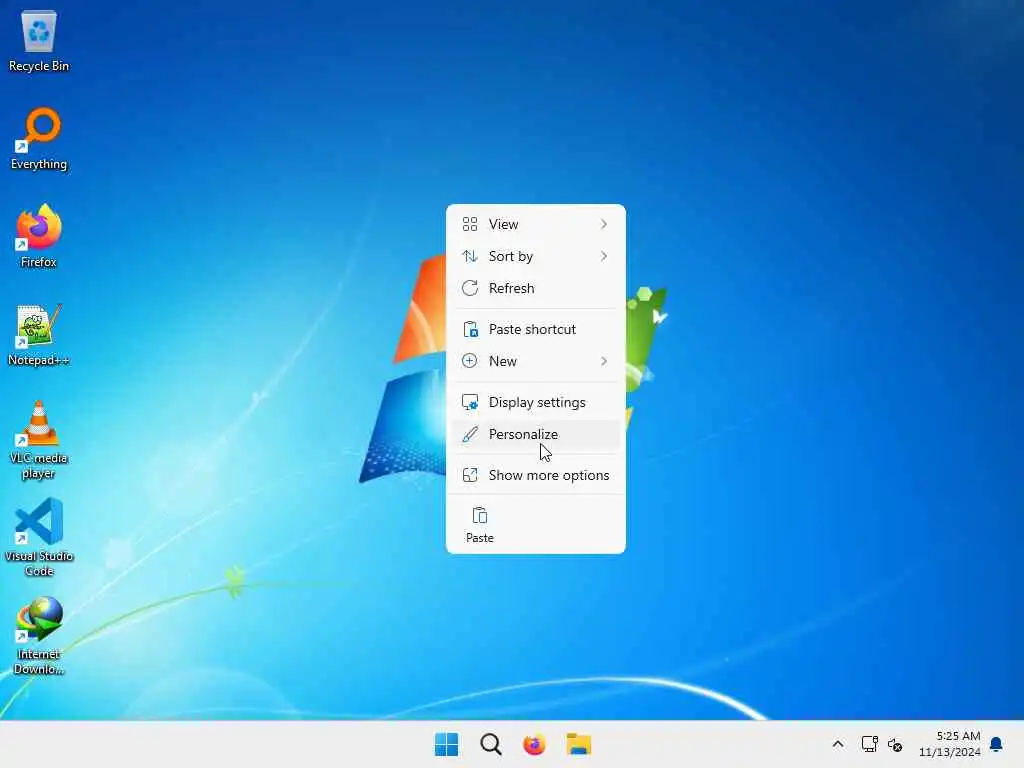Open the Windows Start button on taskbar

click(x=447, y=744)
